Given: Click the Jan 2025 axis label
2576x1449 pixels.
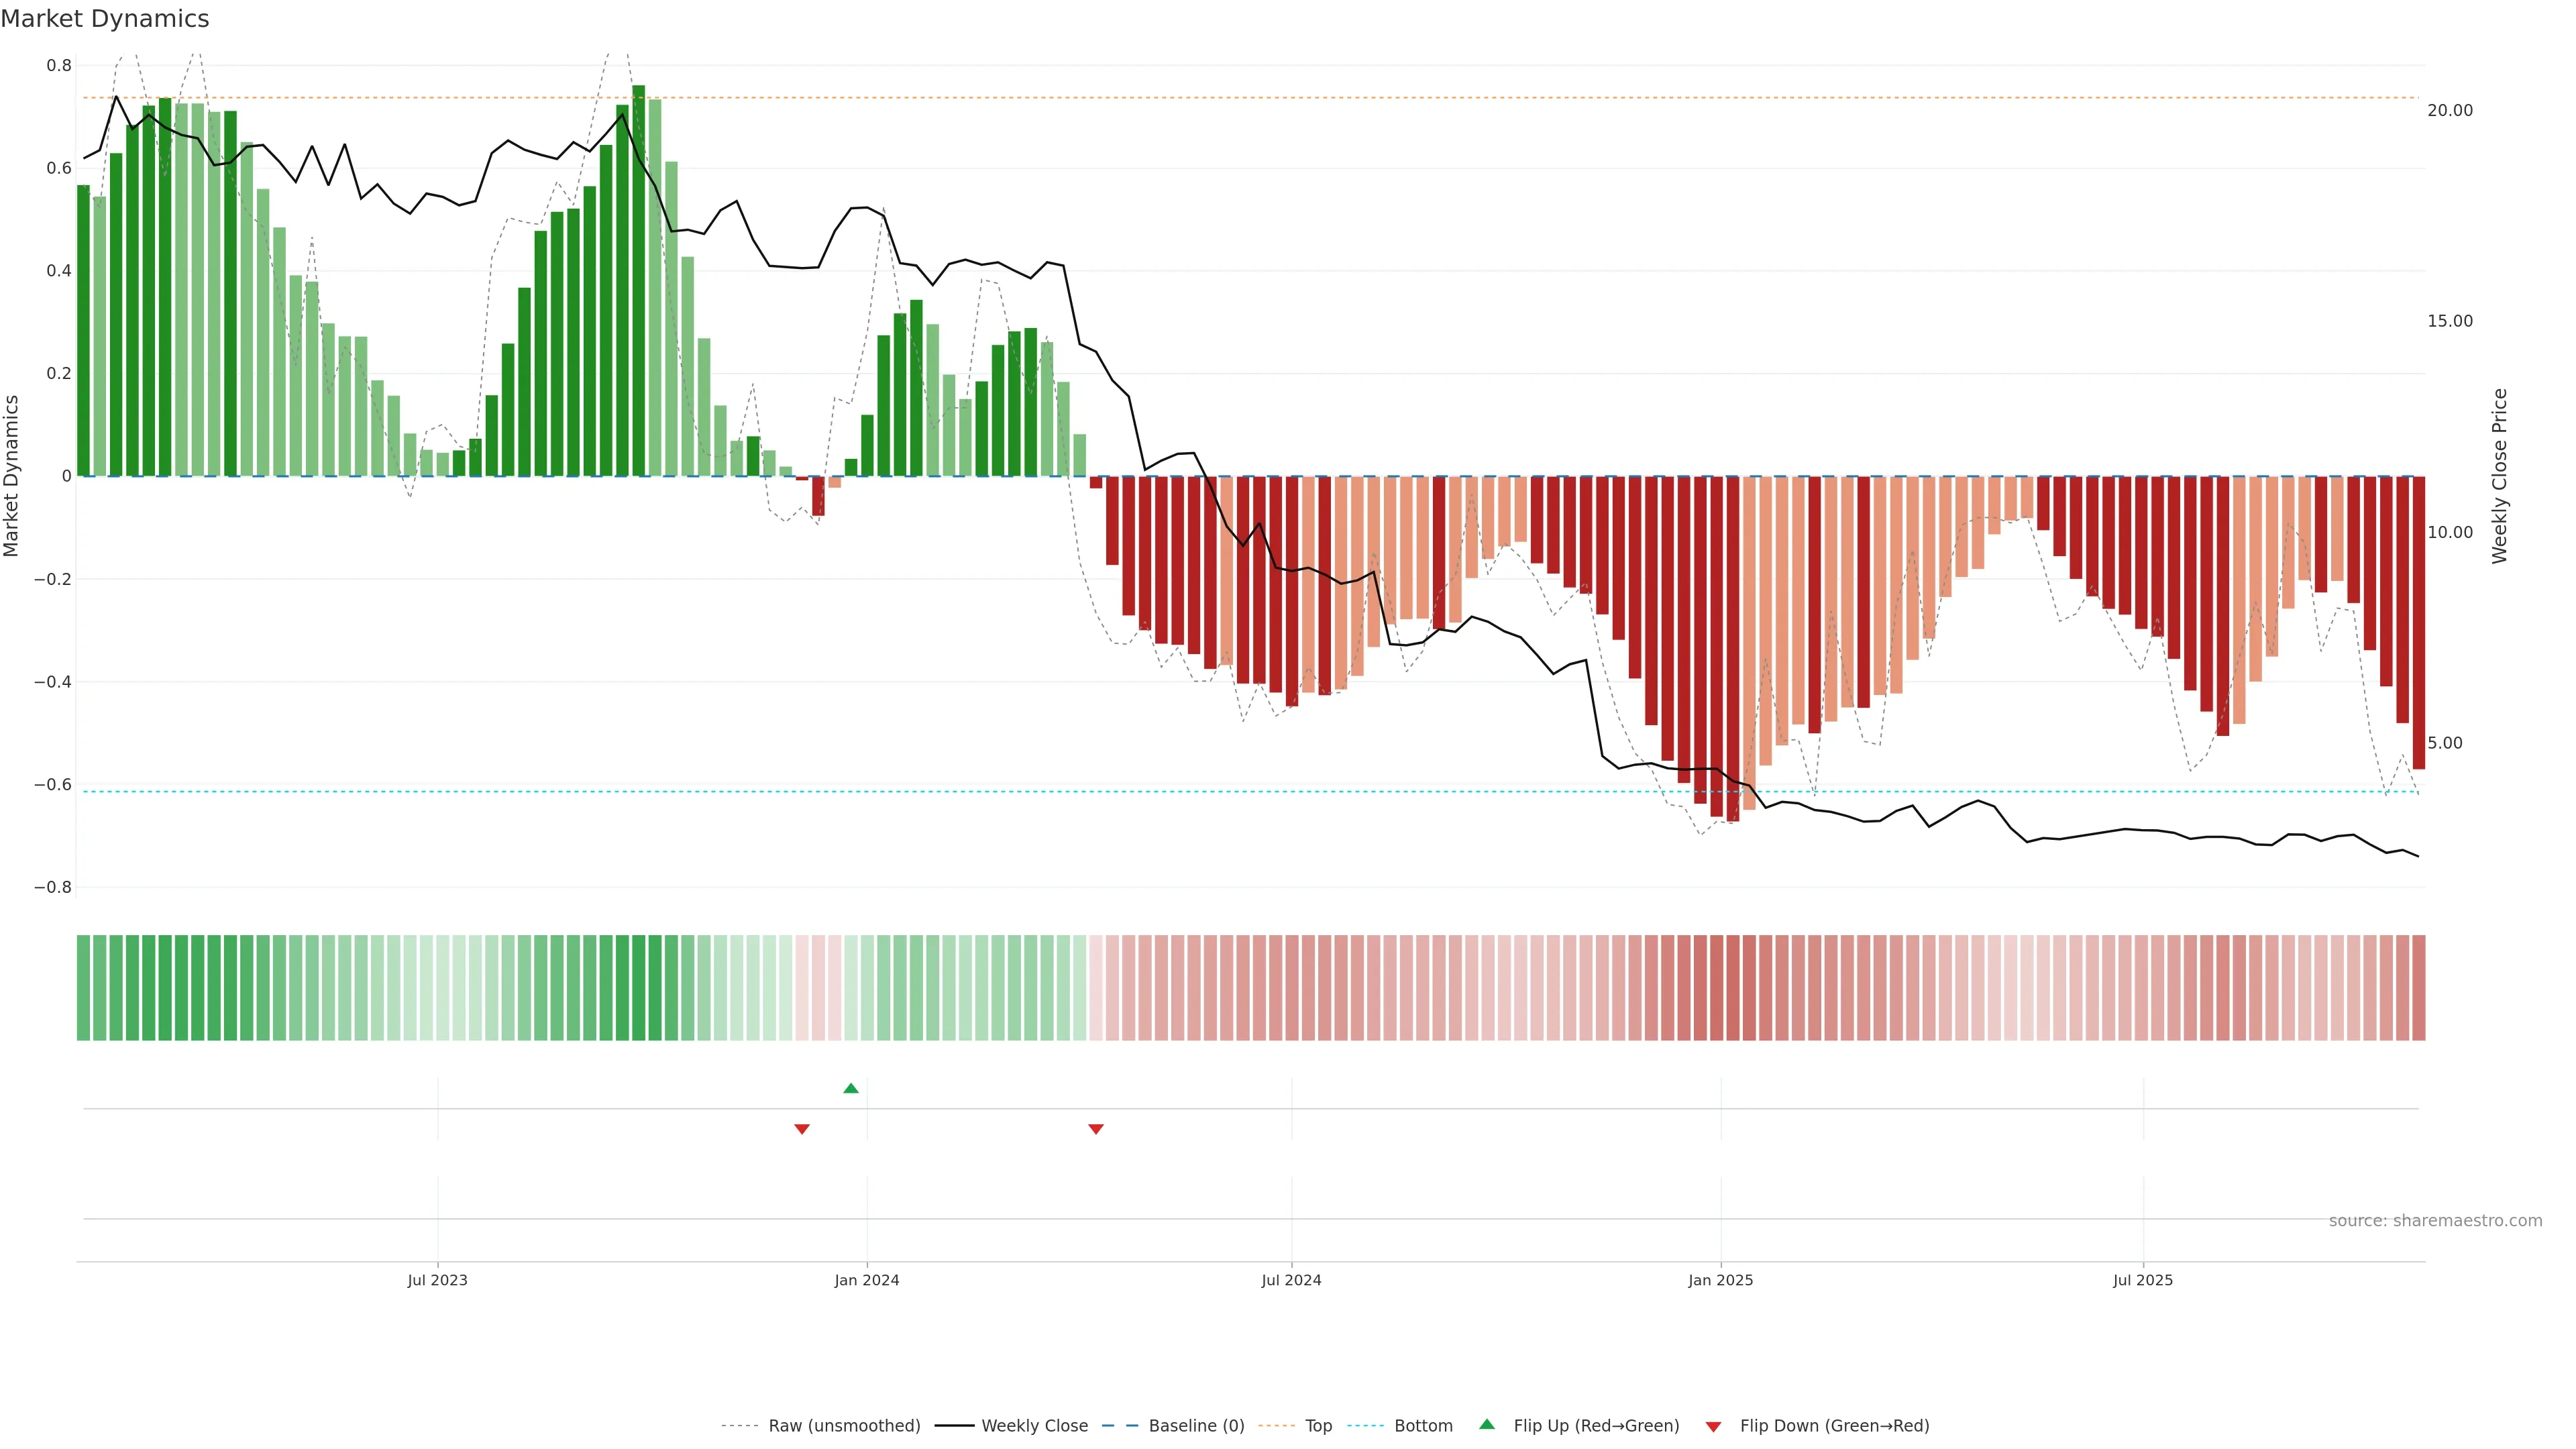Looking at the screenshot, I should click(1720, 1280).
